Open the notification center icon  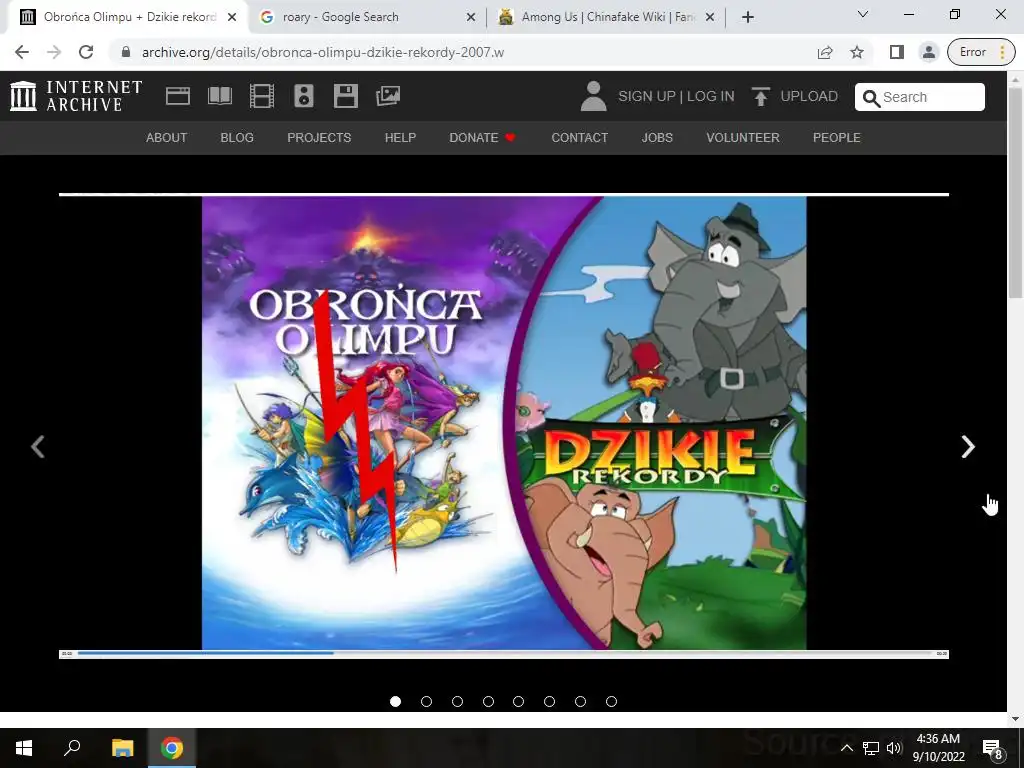coord(993,748)
